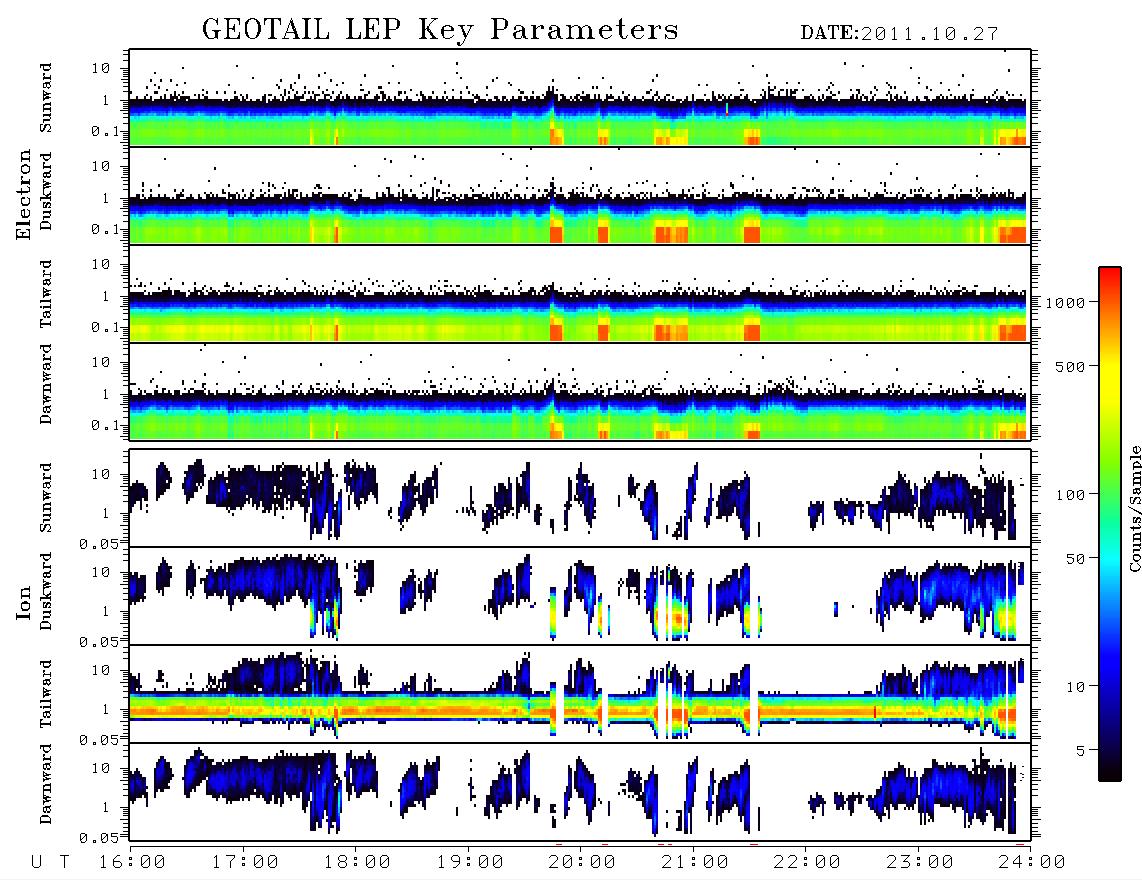1142x880 pixels.
Task: Click inside the Ion Duskward spectrogram panel
Action: coord(580,596)
